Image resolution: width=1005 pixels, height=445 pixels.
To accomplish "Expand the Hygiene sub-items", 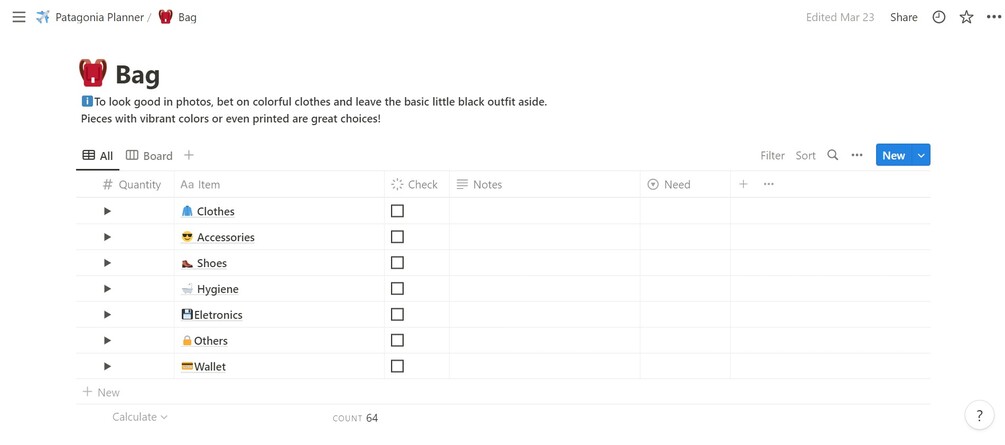I will (x=107, y=289).
